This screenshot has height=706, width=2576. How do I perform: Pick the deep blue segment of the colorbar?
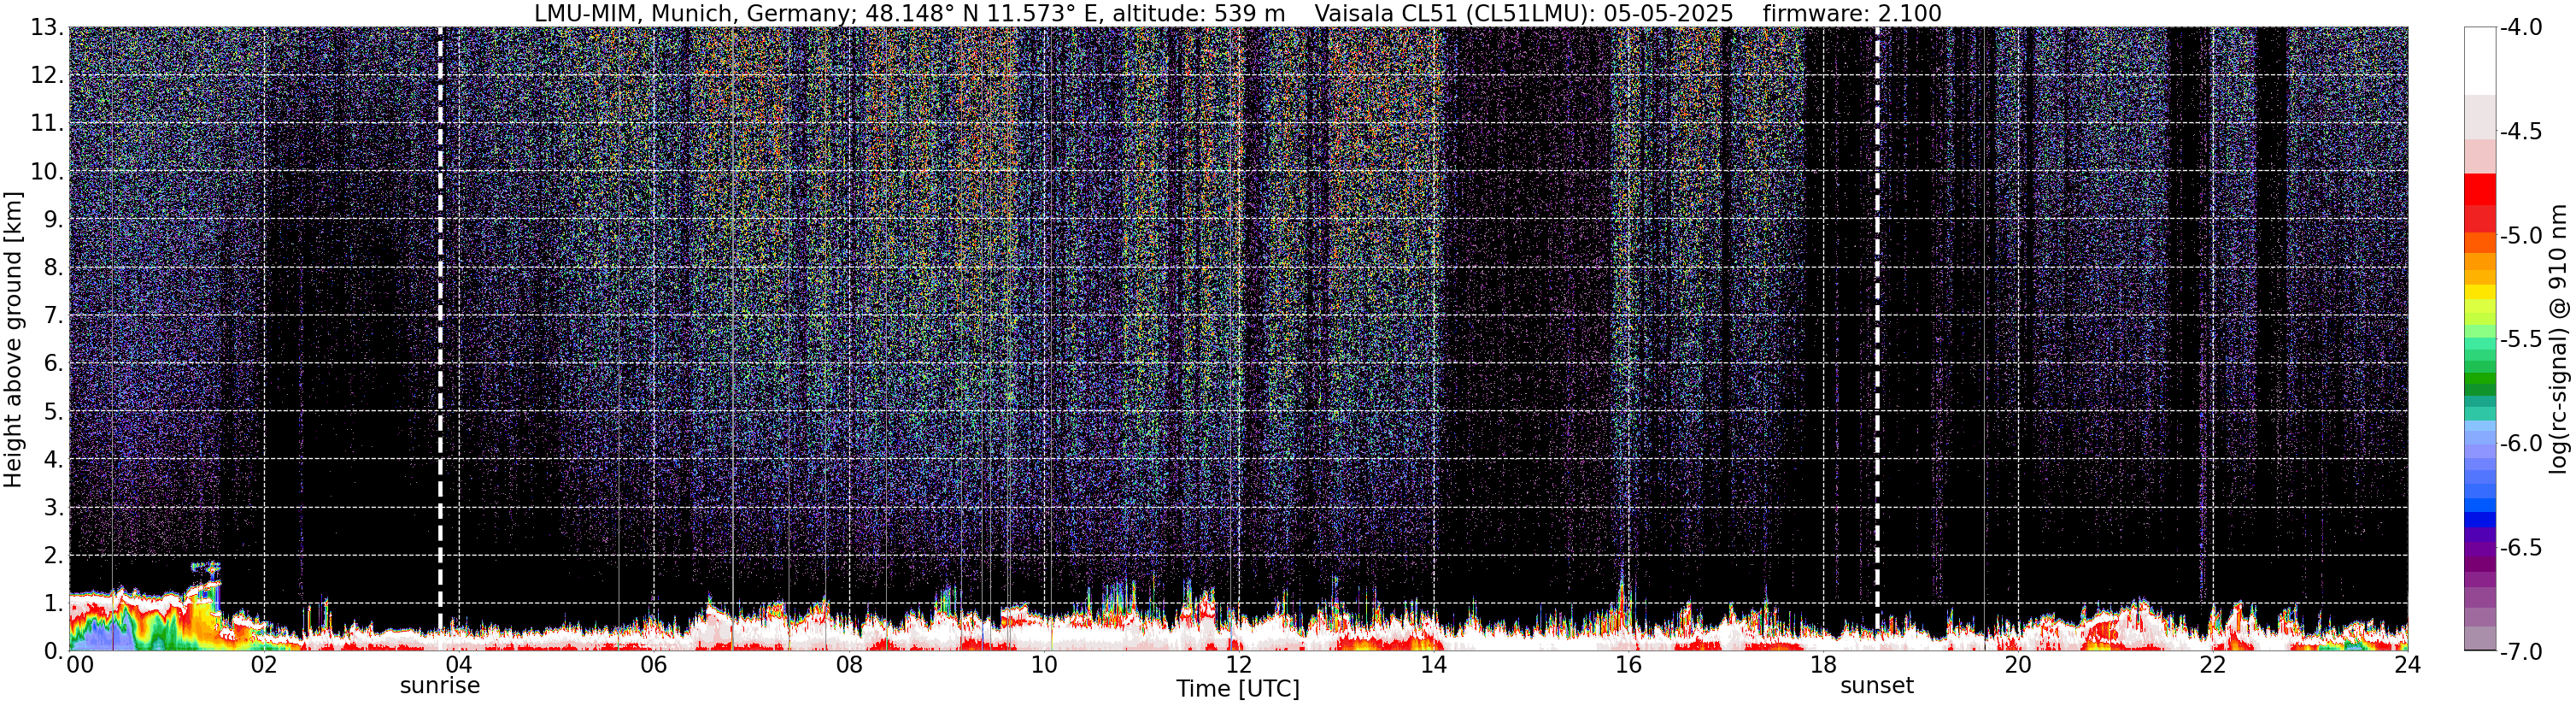click(x=2480, y=519)
